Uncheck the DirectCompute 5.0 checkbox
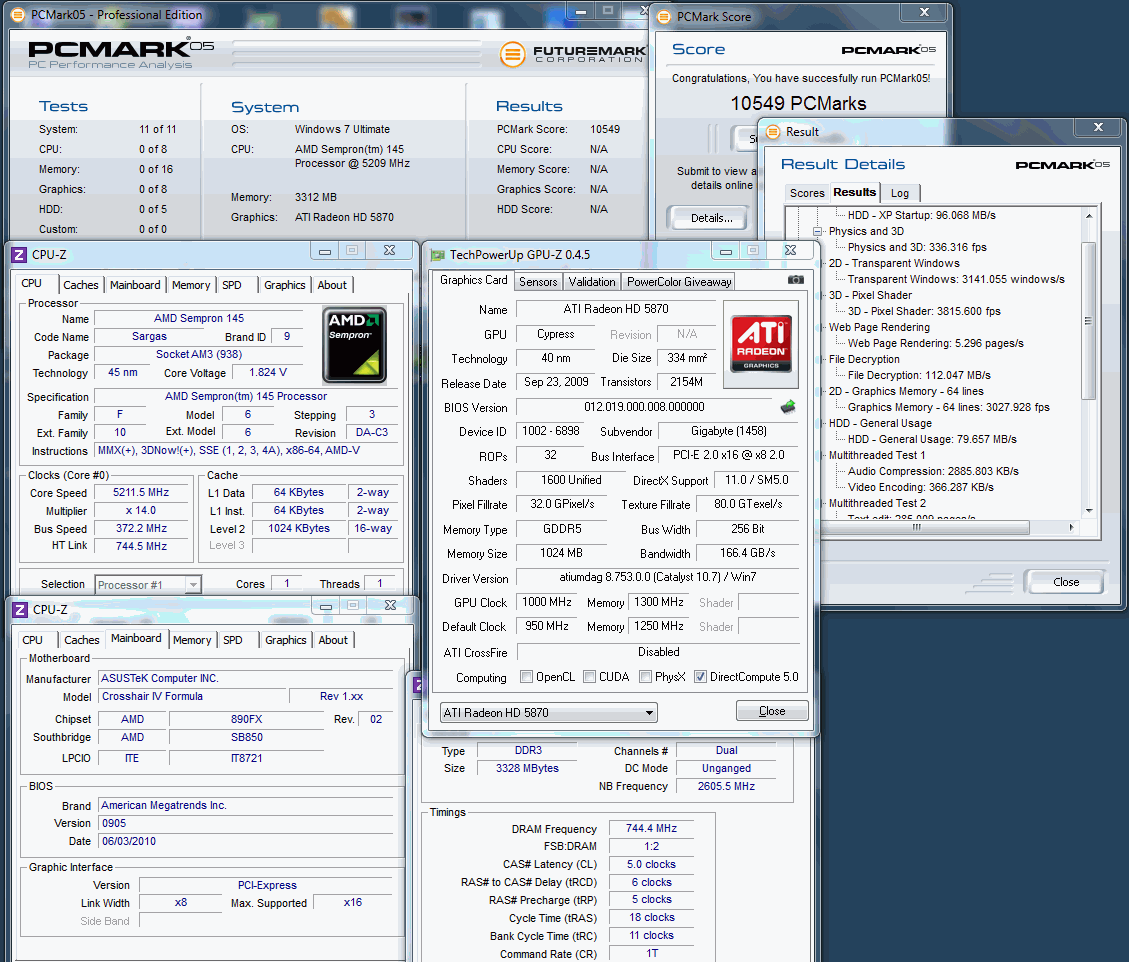1129x962 pixels. point(700,677)
